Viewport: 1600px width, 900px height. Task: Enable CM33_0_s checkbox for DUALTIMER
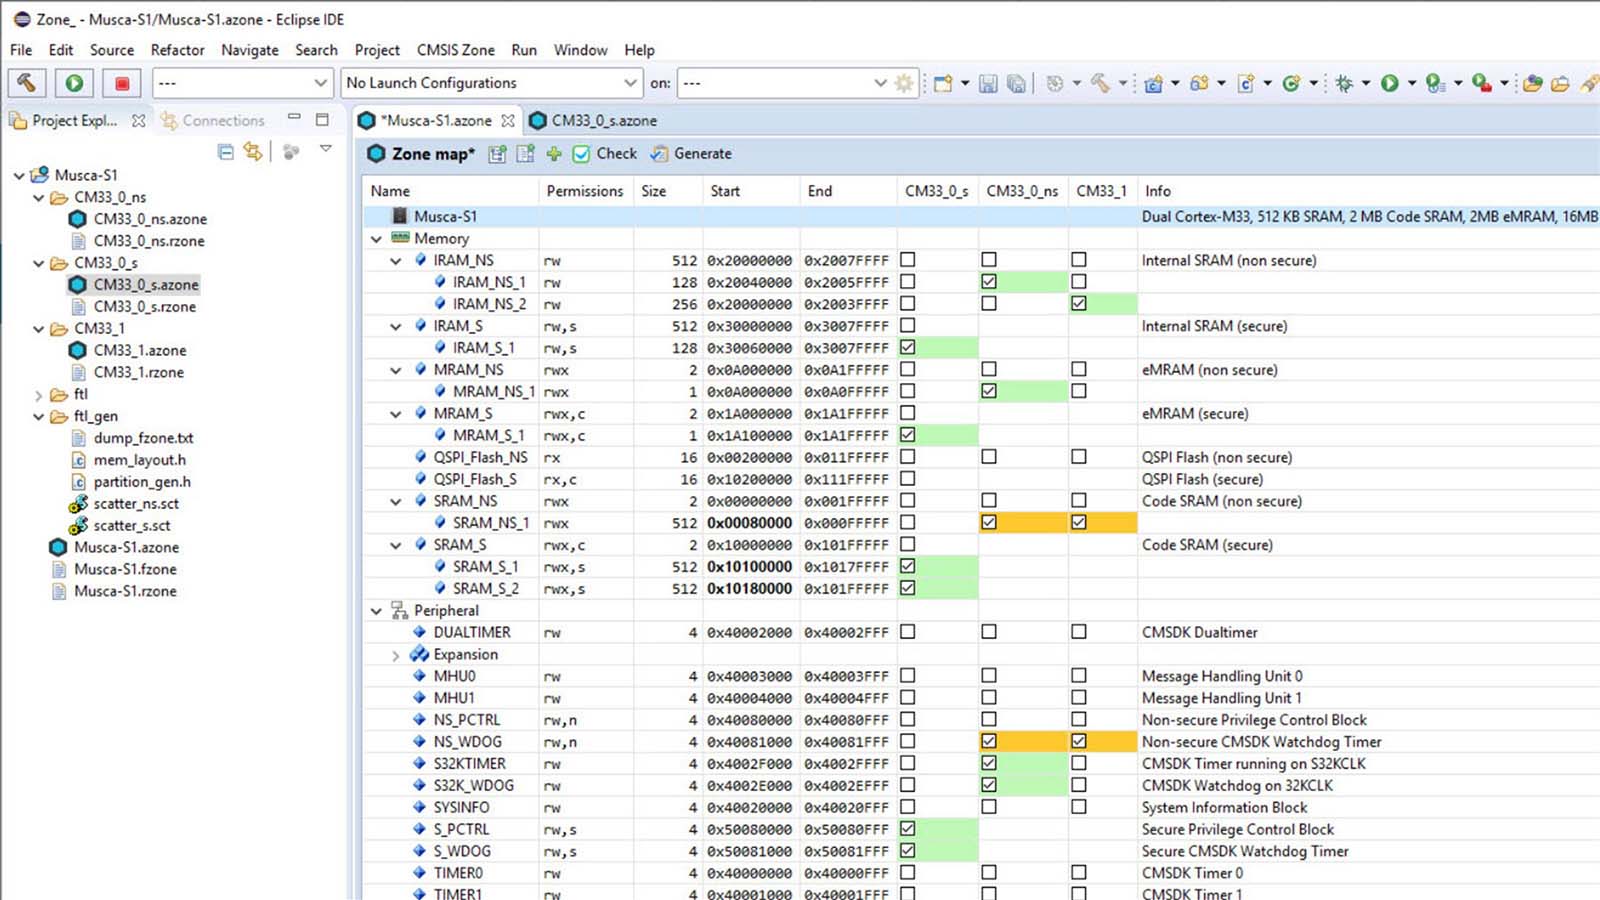(x=908, y=632)
